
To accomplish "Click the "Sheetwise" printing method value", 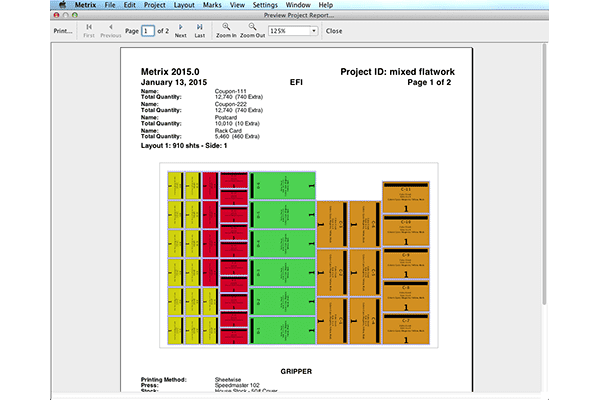I will [x=228, y=380].
